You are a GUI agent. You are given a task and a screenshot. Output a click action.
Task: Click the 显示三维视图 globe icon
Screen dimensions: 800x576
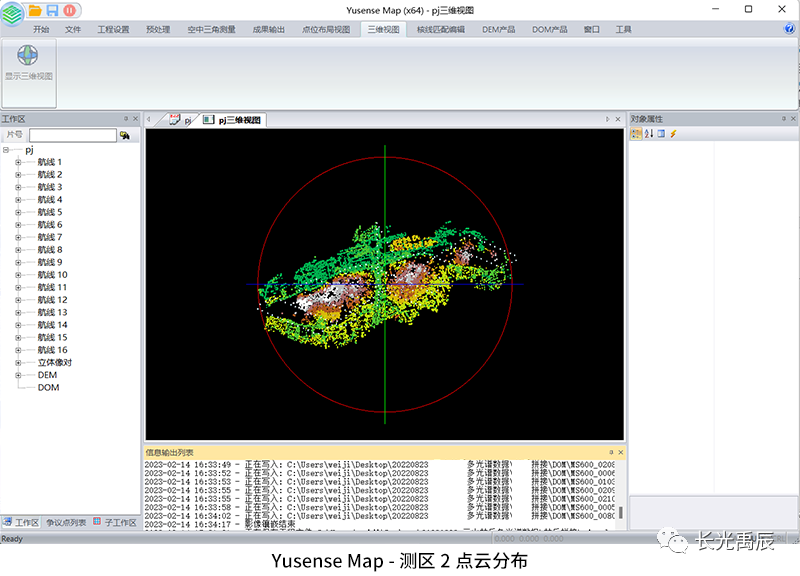[x=28, y=56]
